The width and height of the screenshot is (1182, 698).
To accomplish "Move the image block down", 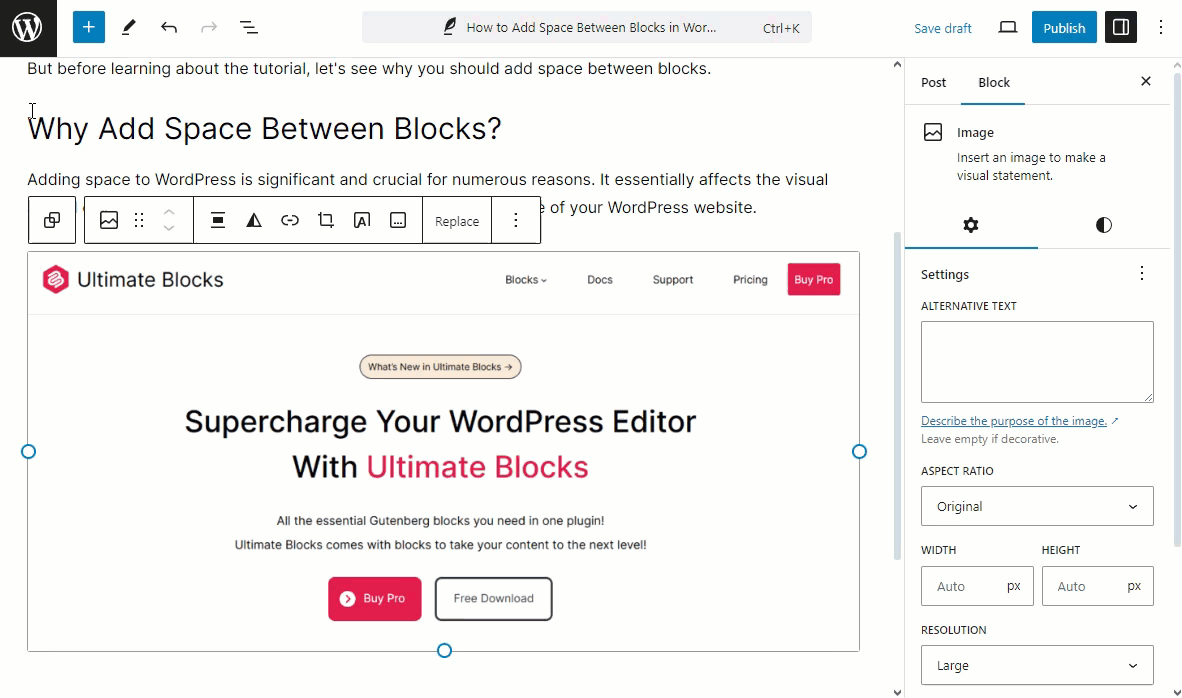I will [169, 228].
